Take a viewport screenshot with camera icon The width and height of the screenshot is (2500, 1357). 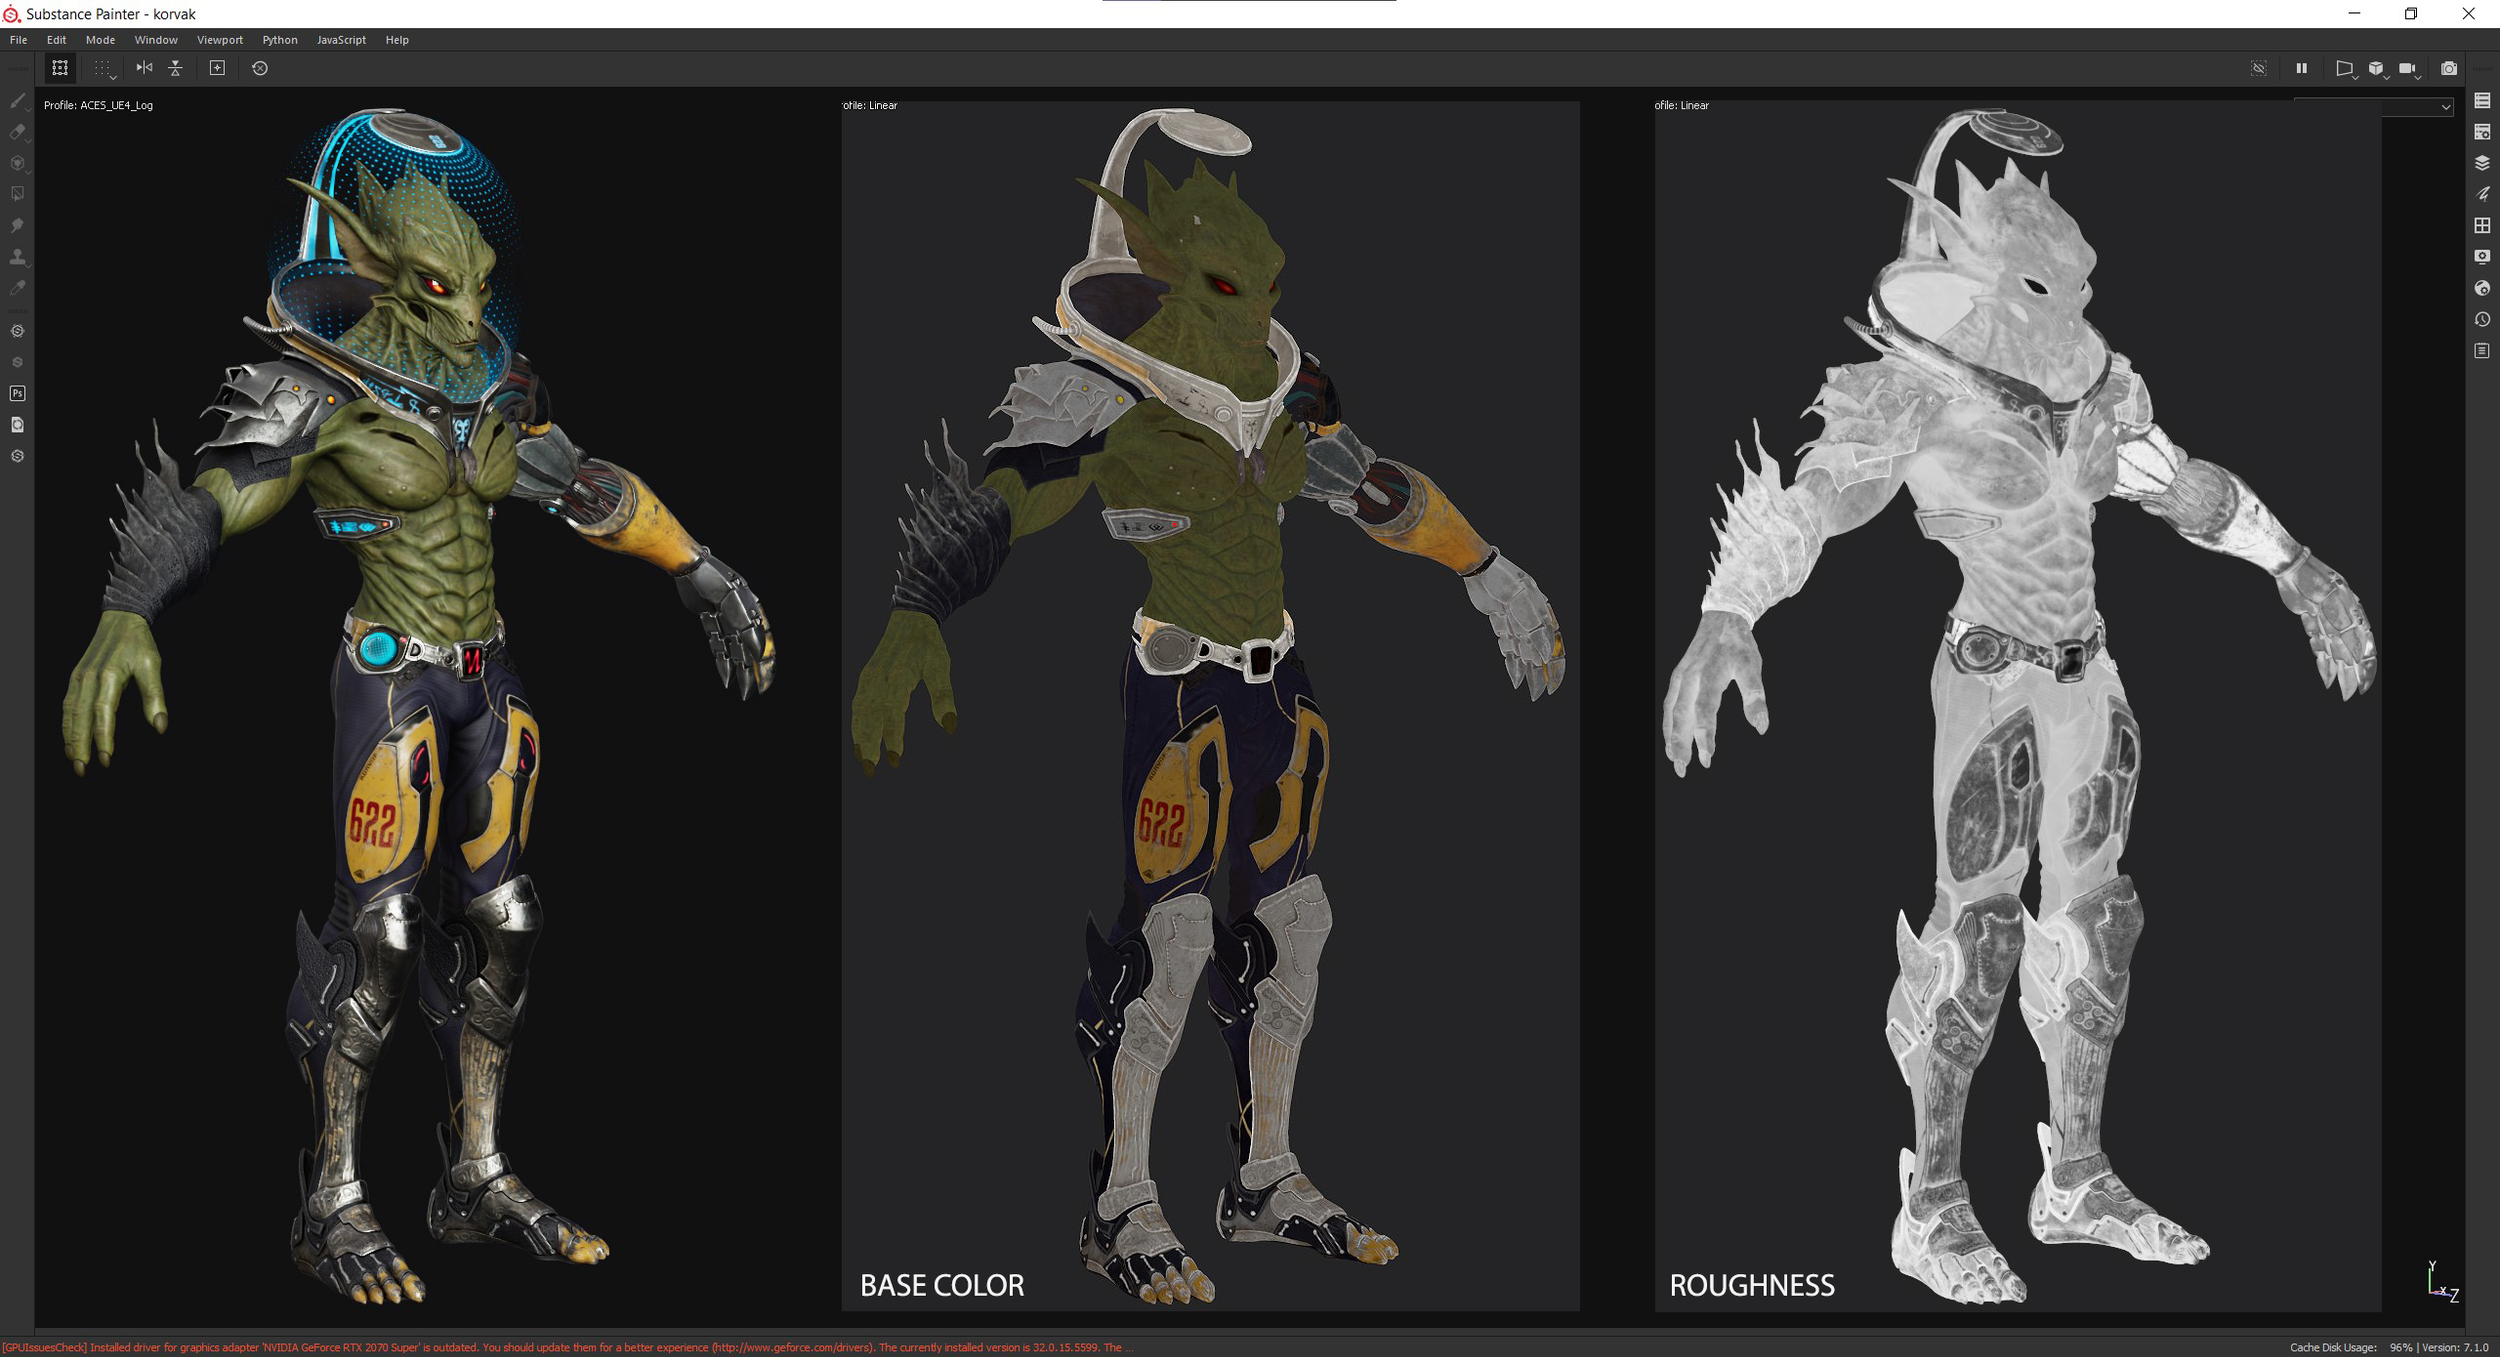click(2449, 68)
